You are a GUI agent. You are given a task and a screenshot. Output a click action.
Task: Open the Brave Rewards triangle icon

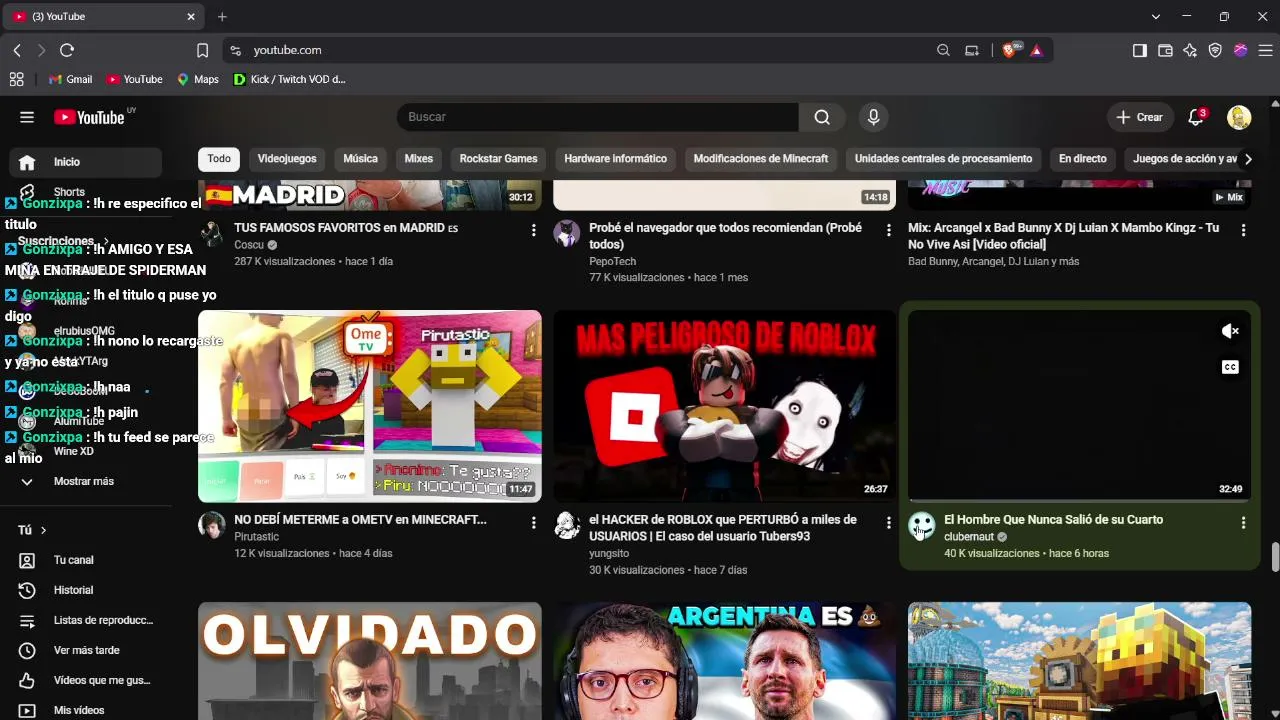[x=1037, y=50]
